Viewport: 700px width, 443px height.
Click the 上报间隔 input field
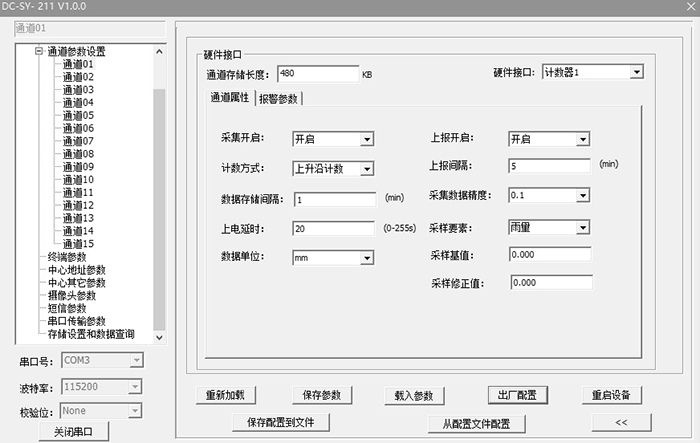[x=549, y=167]
